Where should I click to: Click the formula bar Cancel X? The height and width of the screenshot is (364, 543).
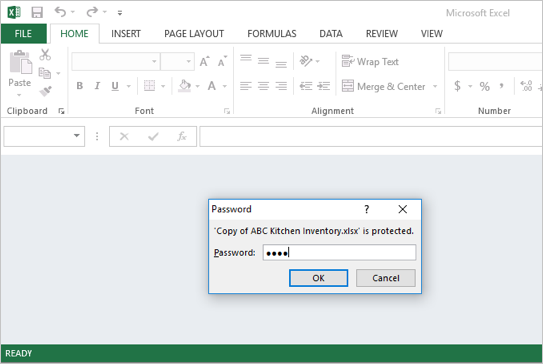[x=124, y=136]
